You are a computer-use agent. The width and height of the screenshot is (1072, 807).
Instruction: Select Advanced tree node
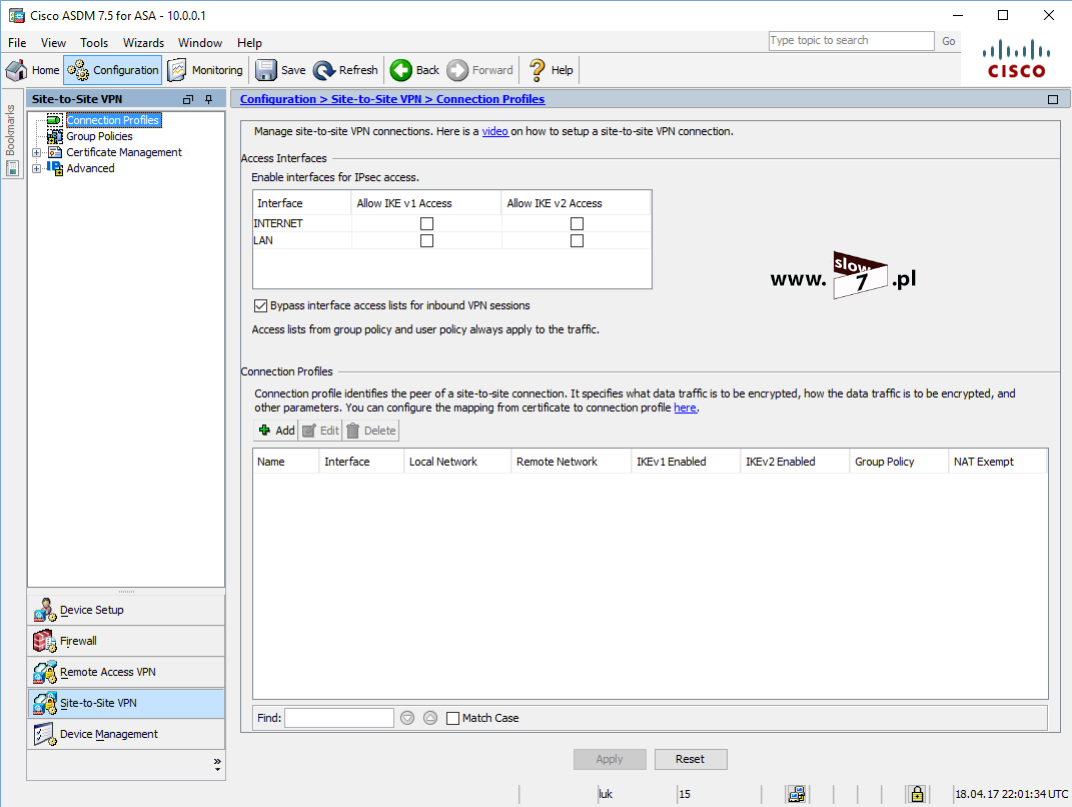tap(90, 168)
